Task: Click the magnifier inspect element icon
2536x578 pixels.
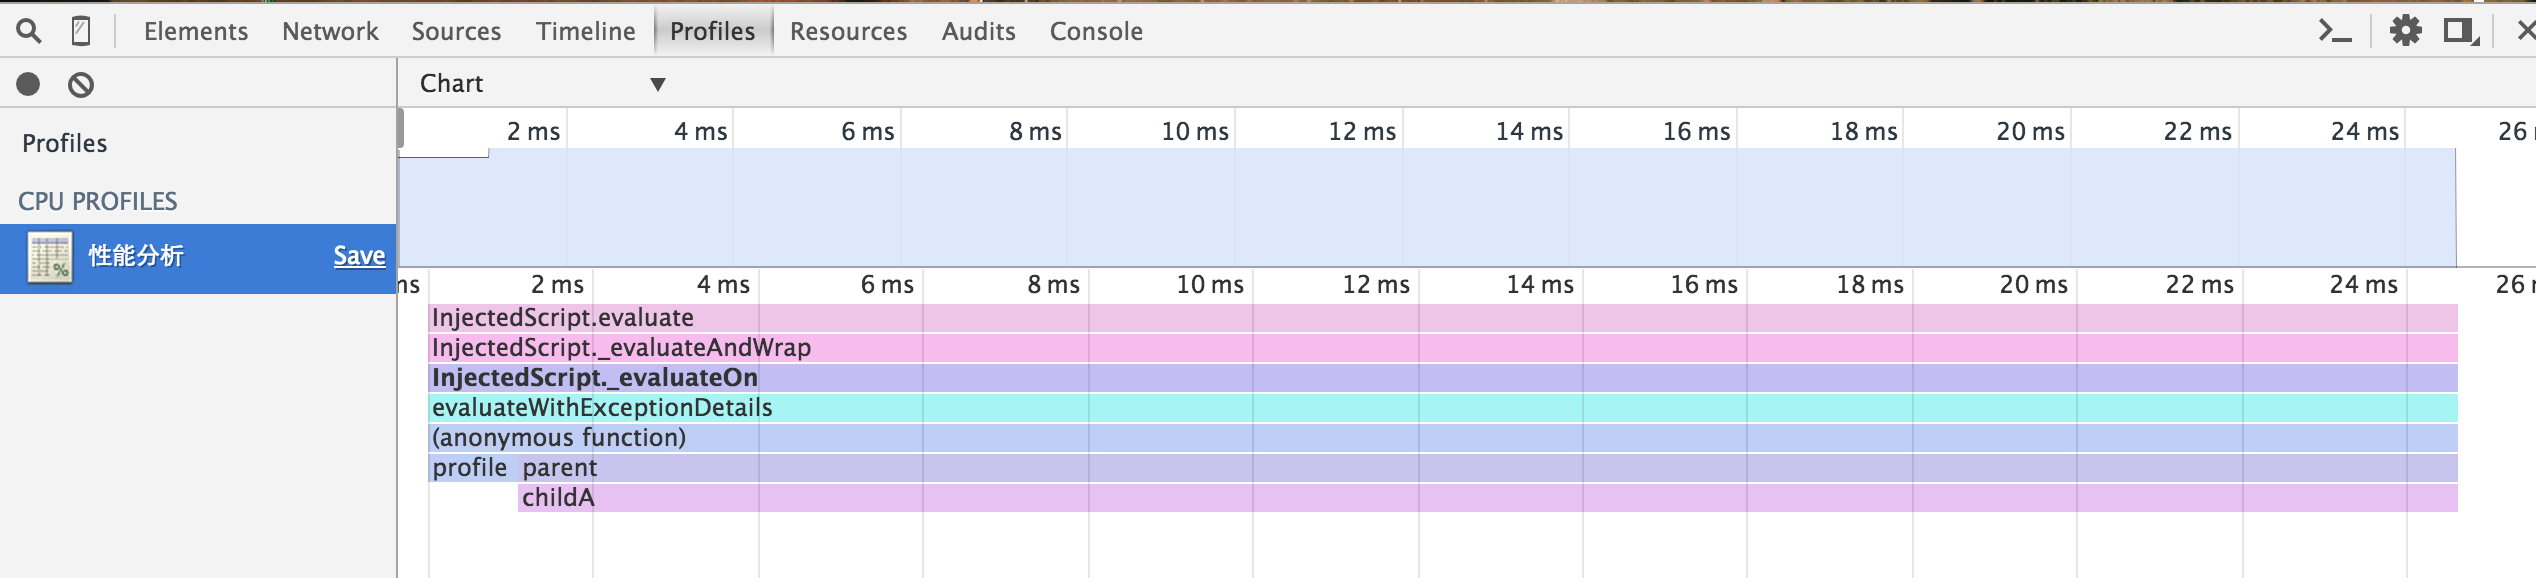Action: click(29, 32)
